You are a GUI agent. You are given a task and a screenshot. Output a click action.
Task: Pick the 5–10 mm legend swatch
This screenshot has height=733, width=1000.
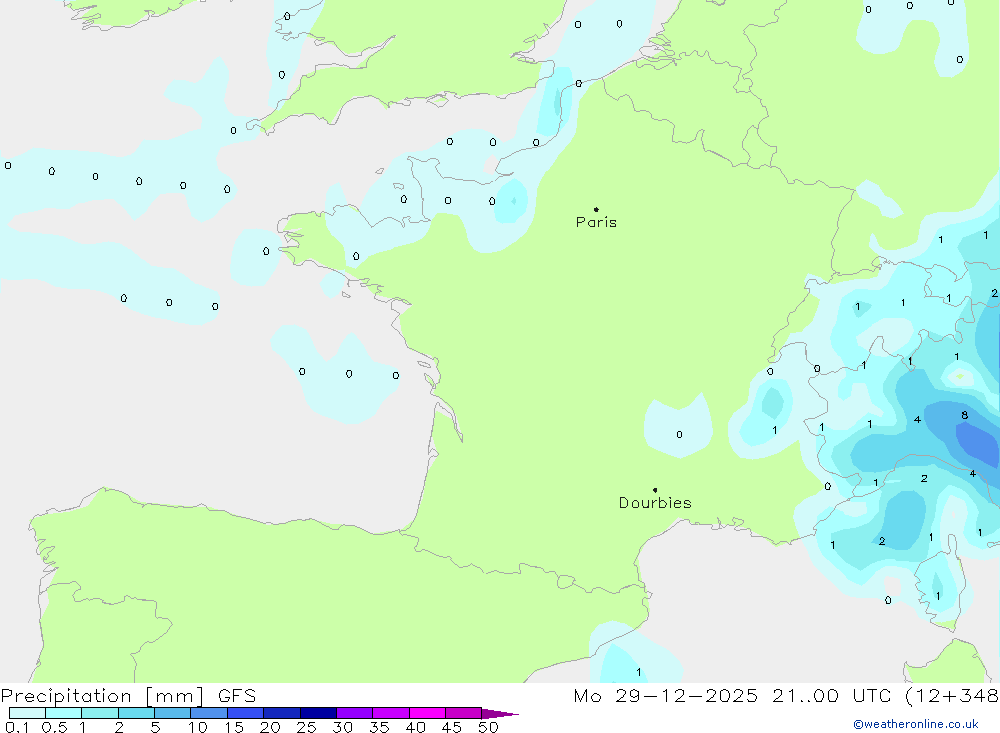pyautogui.click(x=172, y=713)
